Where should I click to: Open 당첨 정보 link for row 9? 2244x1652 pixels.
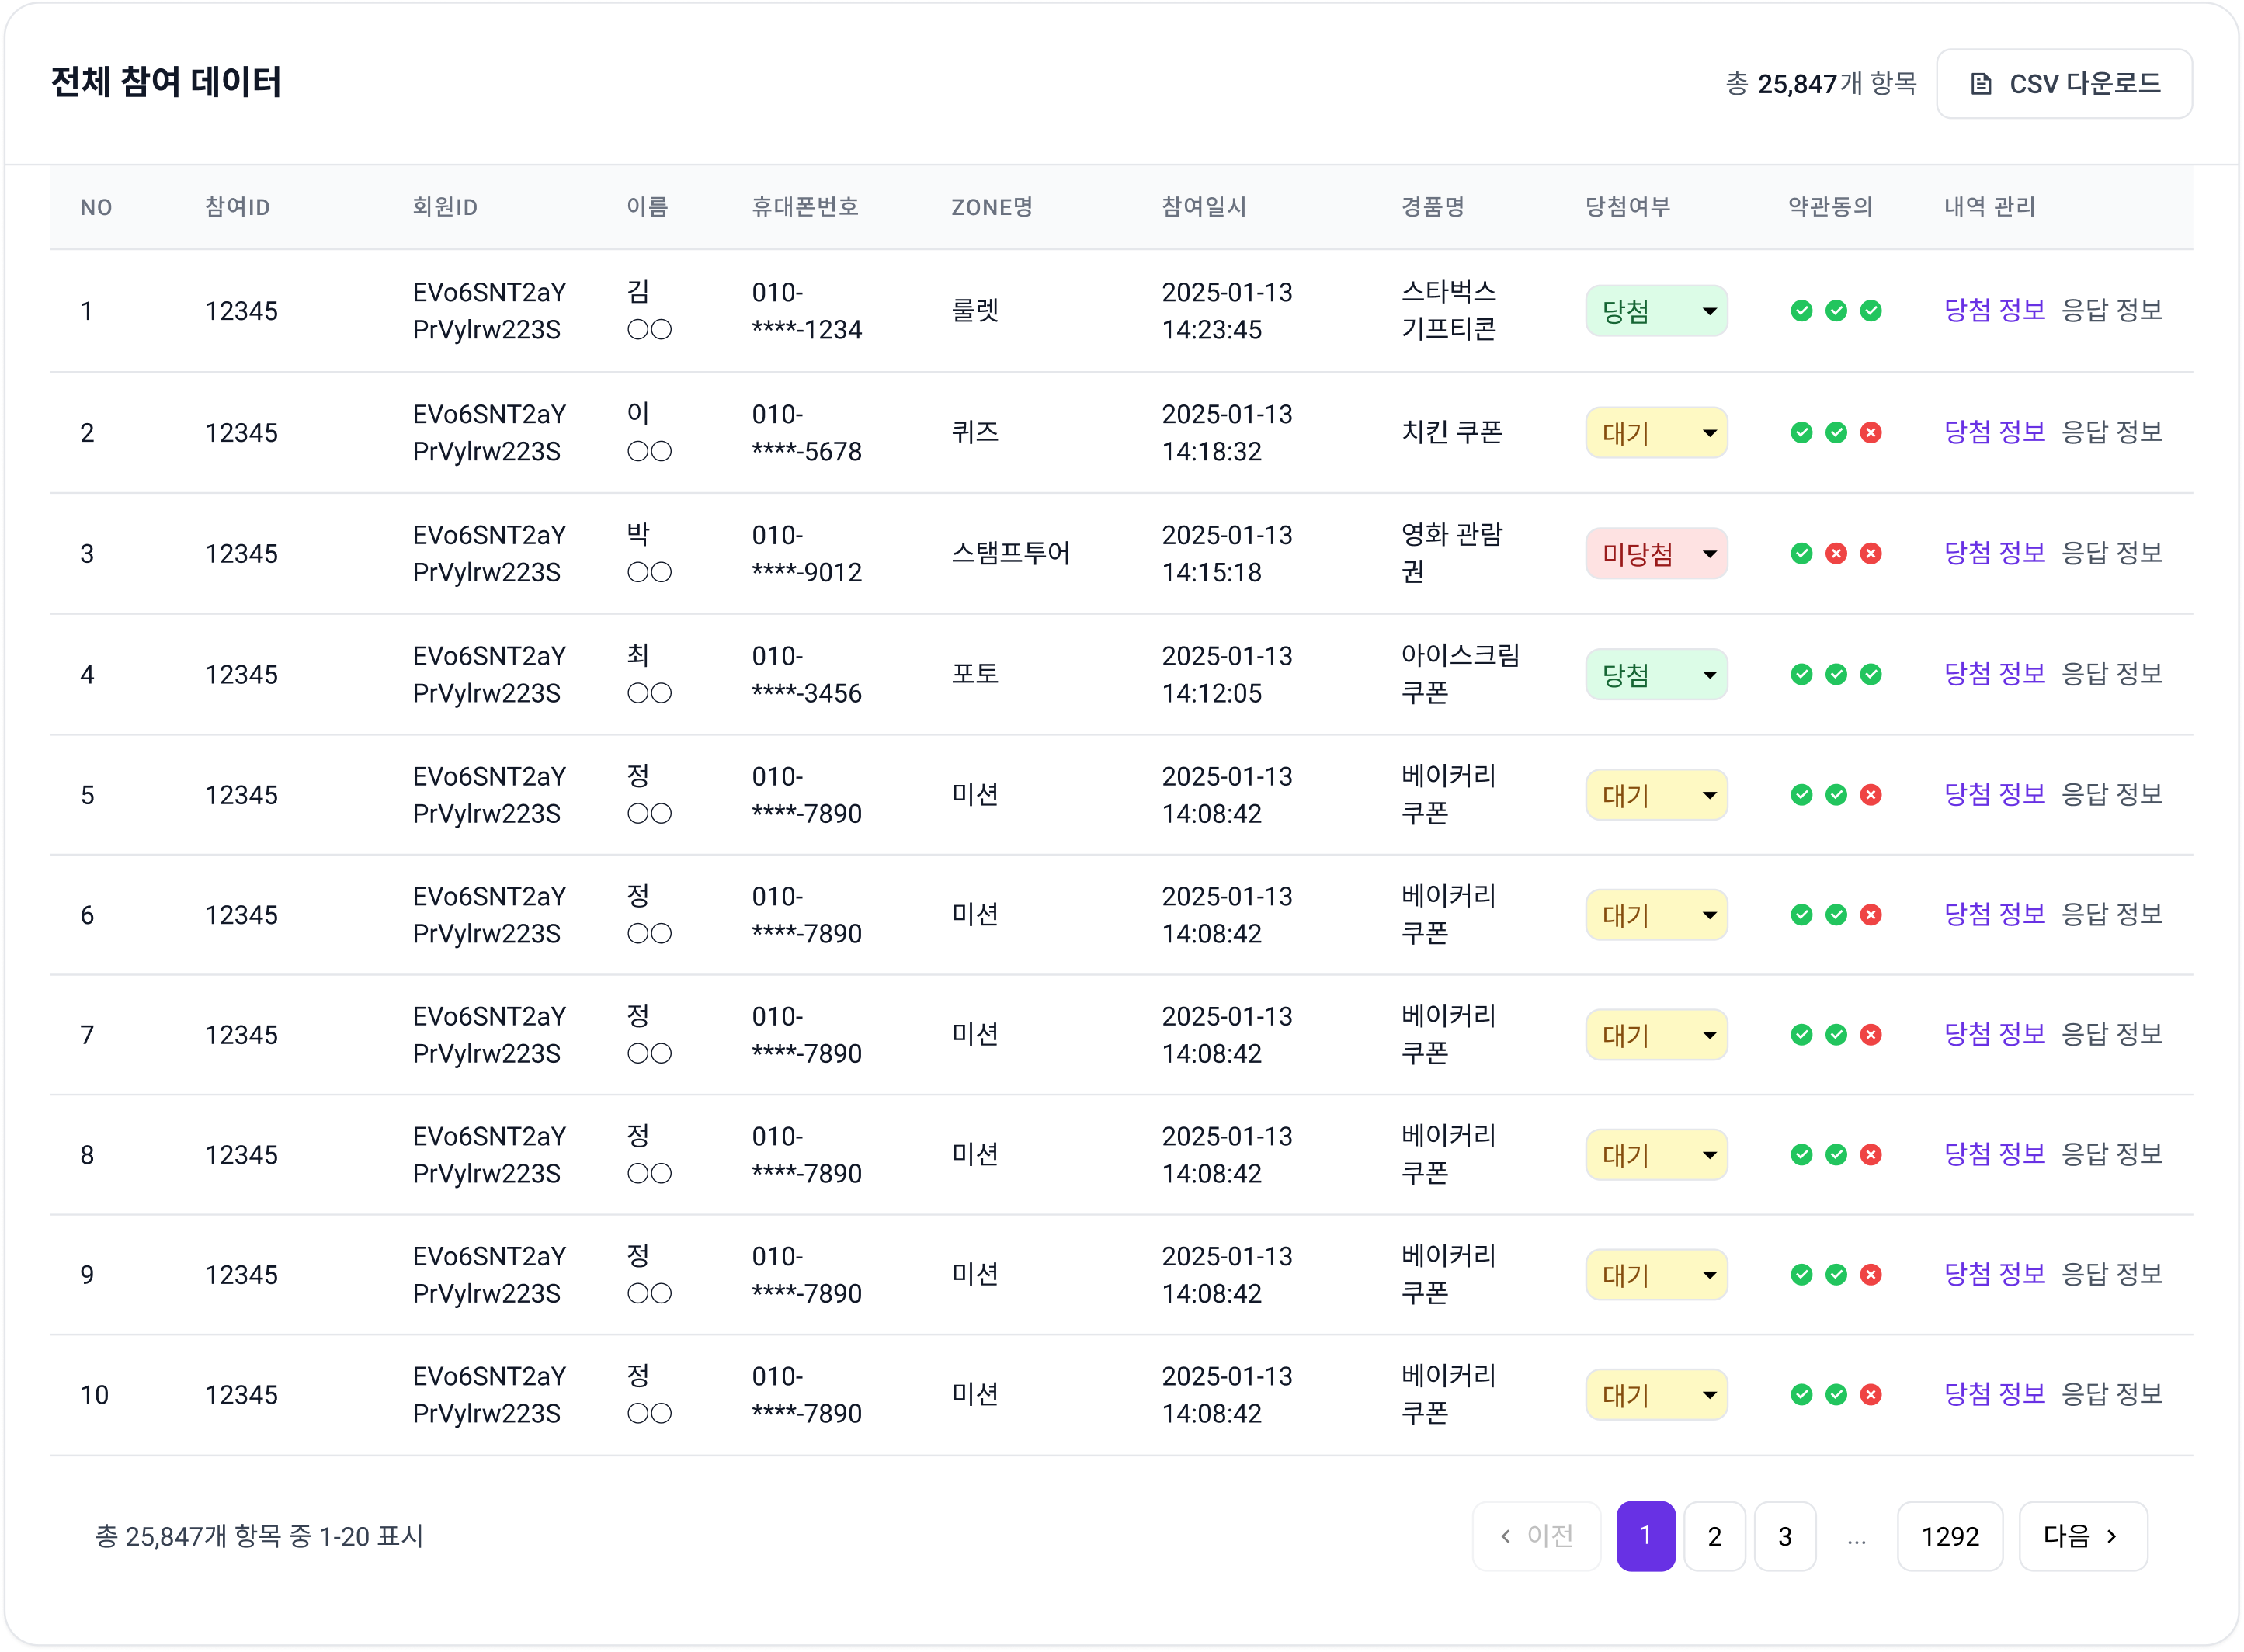coord(1994,1274)
